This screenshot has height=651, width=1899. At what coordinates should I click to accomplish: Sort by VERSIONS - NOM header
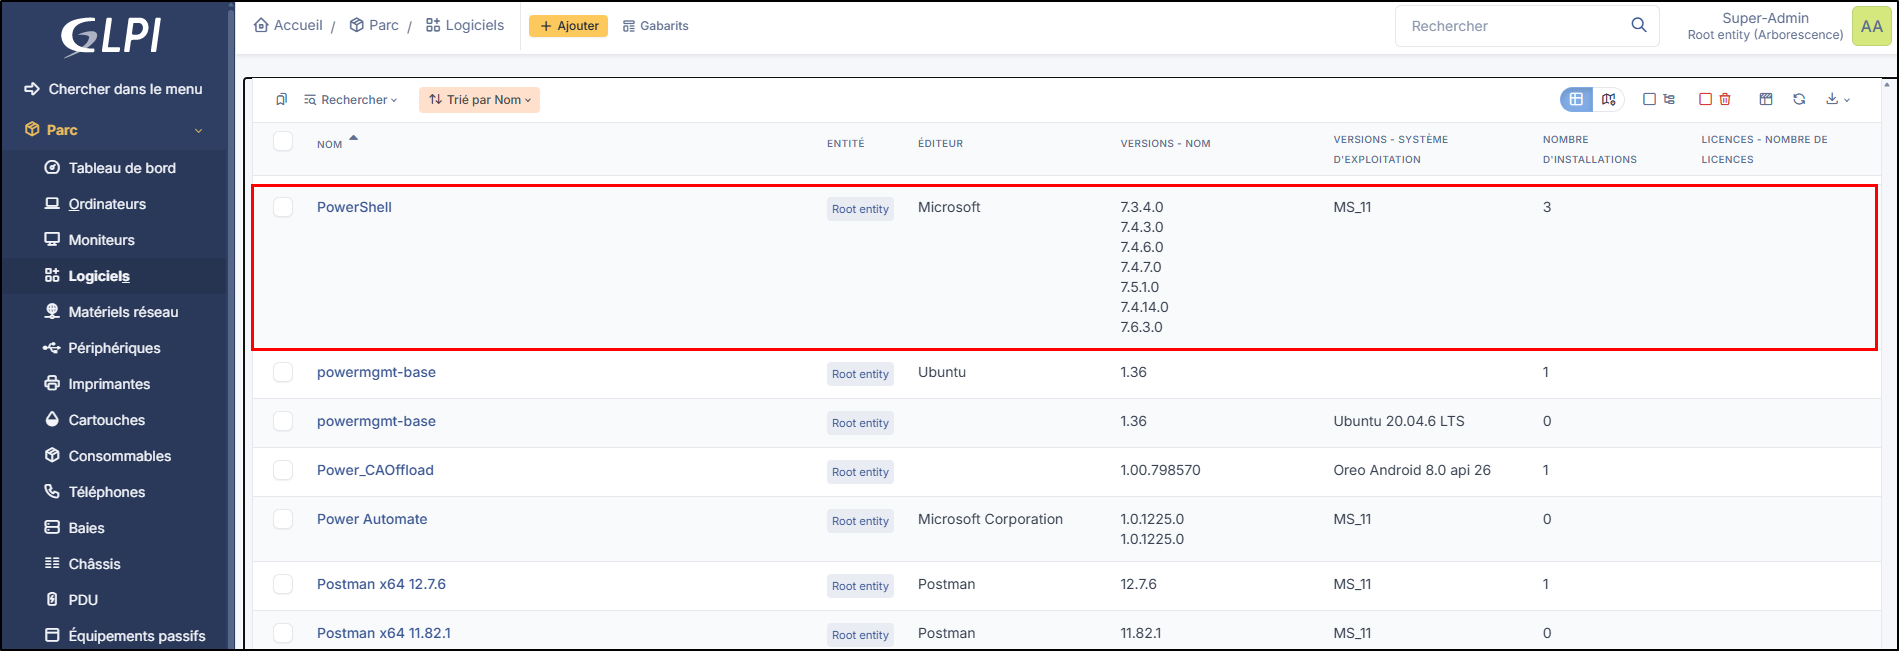[x=1165, y=144]
